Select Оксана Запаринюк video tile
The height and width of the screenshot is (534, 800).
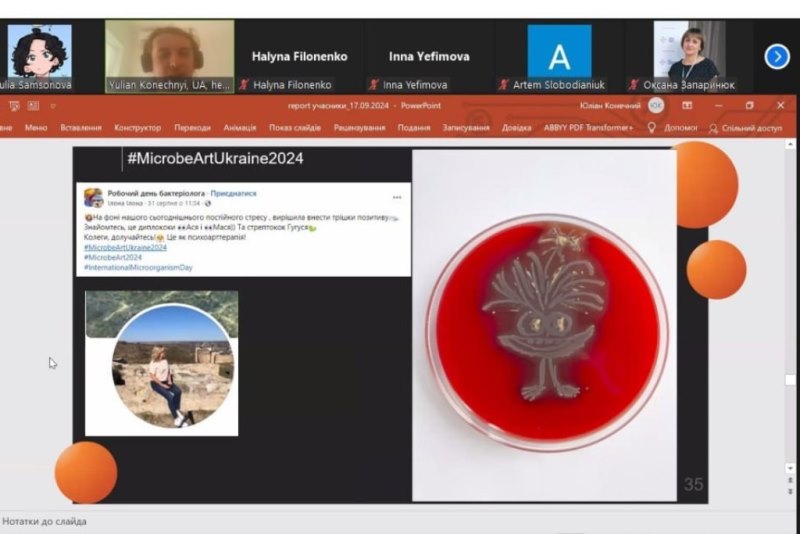point(689,57)
